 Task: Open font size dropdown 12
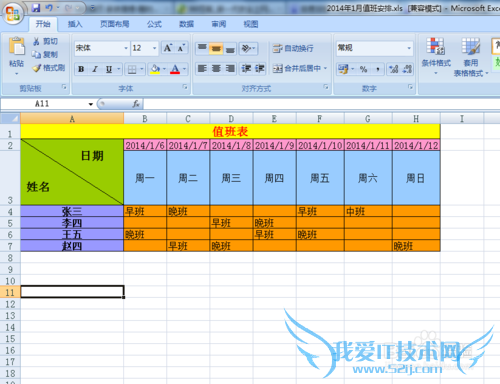pos(155,48)
